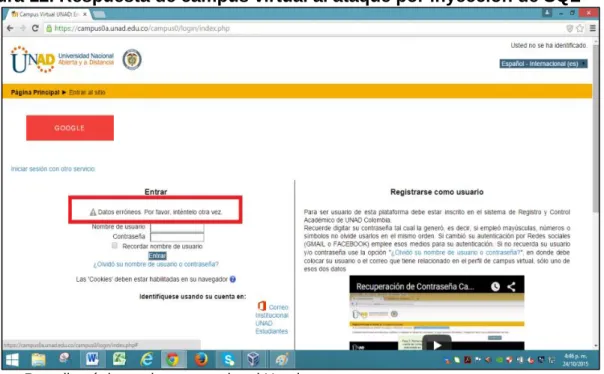The width and height of the screenshot is (604, 374).
Task: Click the Entrar login button
Action: coord(157,255)
